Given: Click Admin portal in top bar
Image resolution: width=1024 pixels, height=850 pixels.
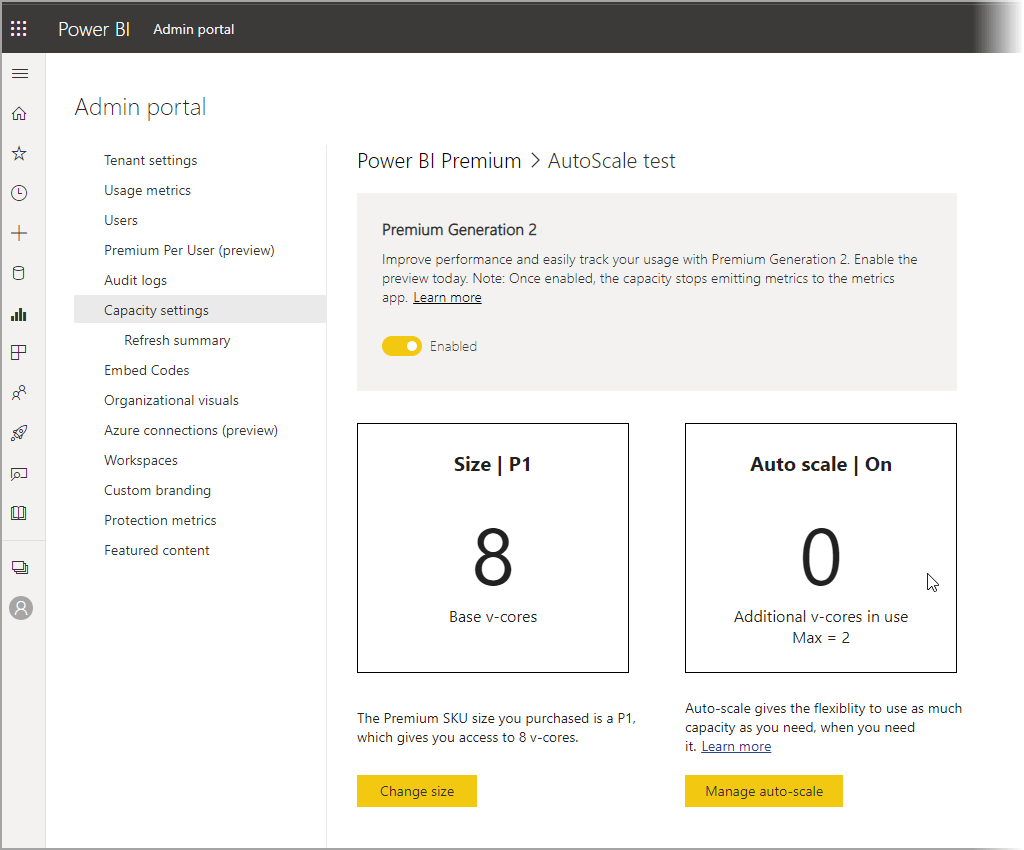Looking at the screenshot, I should pyautogui.click(x=194, y=29).
